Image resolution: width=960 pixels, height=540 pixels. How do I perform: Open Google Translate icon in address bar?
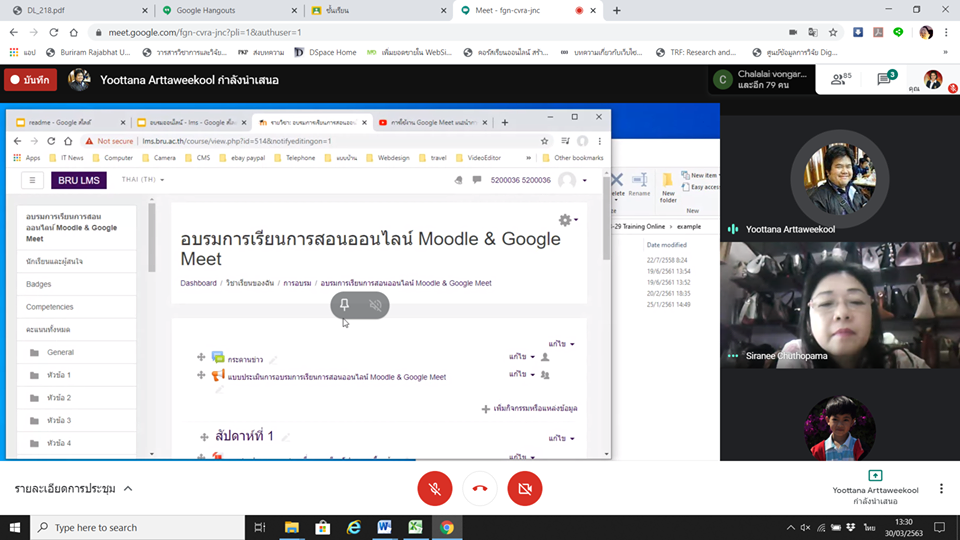[x=813, y=32]
